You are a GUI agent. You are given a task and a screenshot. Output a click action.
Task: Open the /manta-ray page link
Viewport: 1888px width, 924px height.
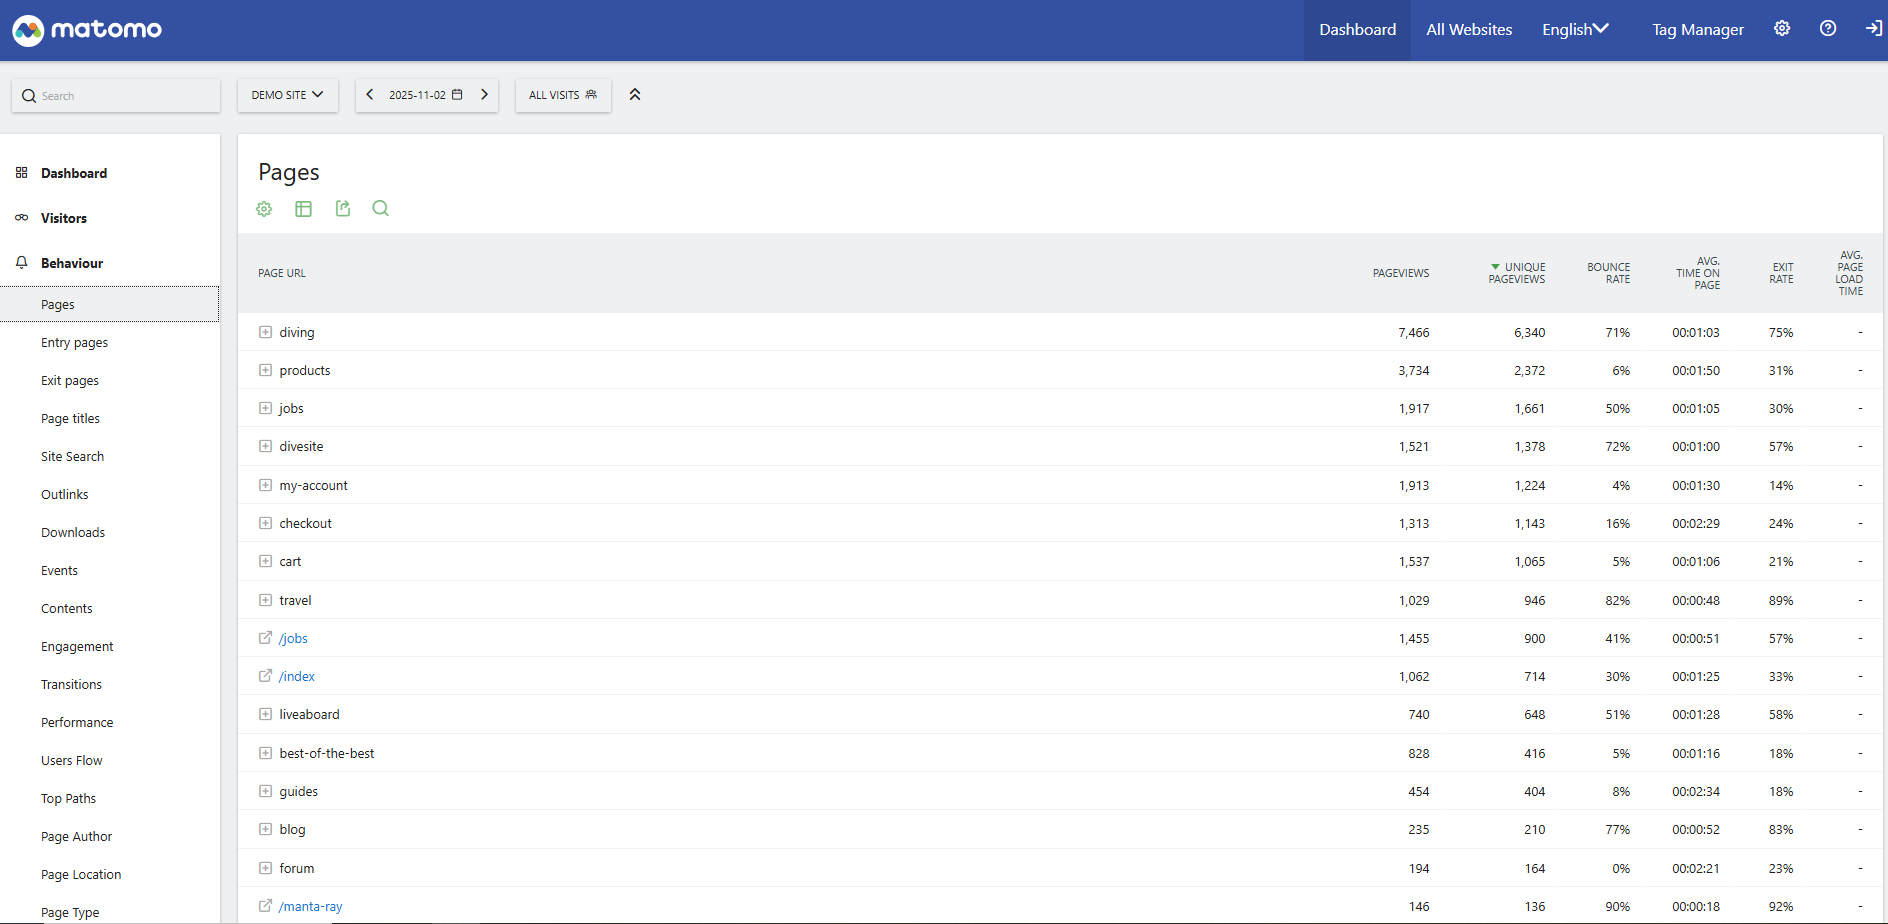(x=311, y=907)
